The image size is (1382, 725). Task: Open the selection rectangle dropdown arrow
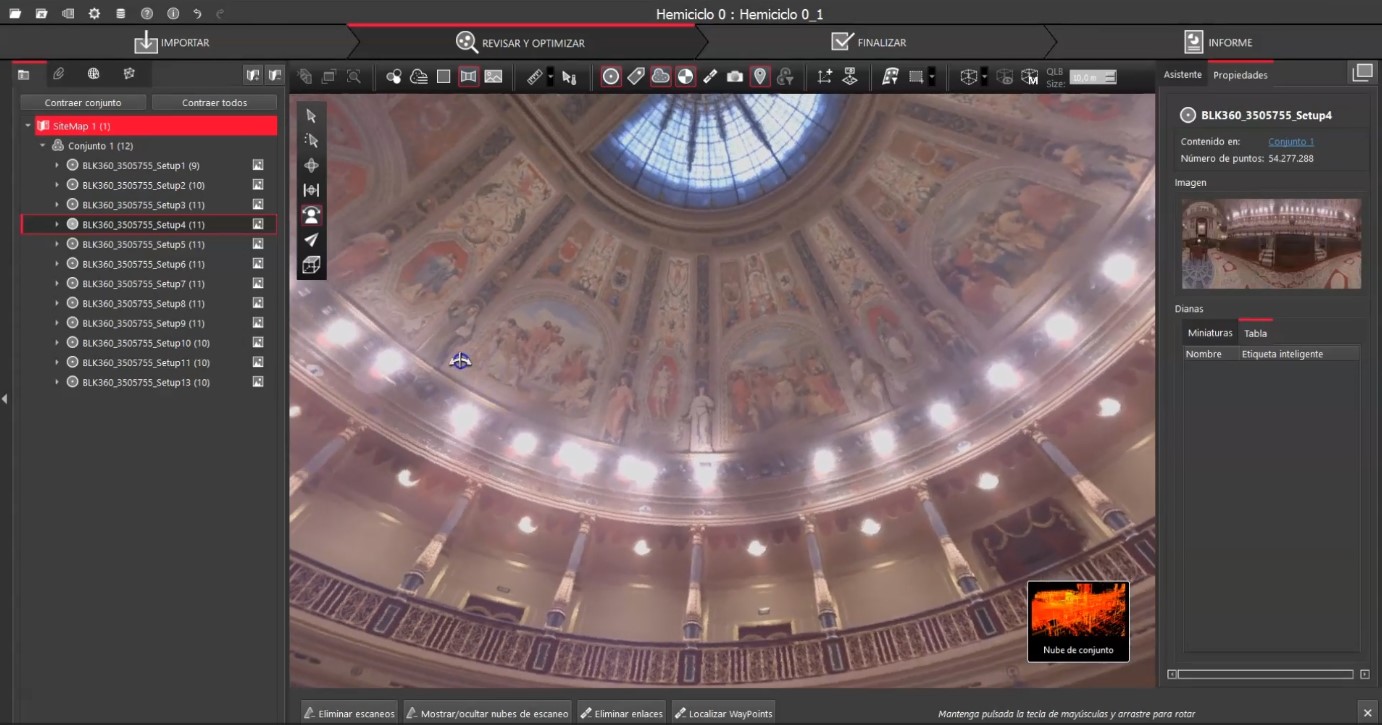click(932, 77)
